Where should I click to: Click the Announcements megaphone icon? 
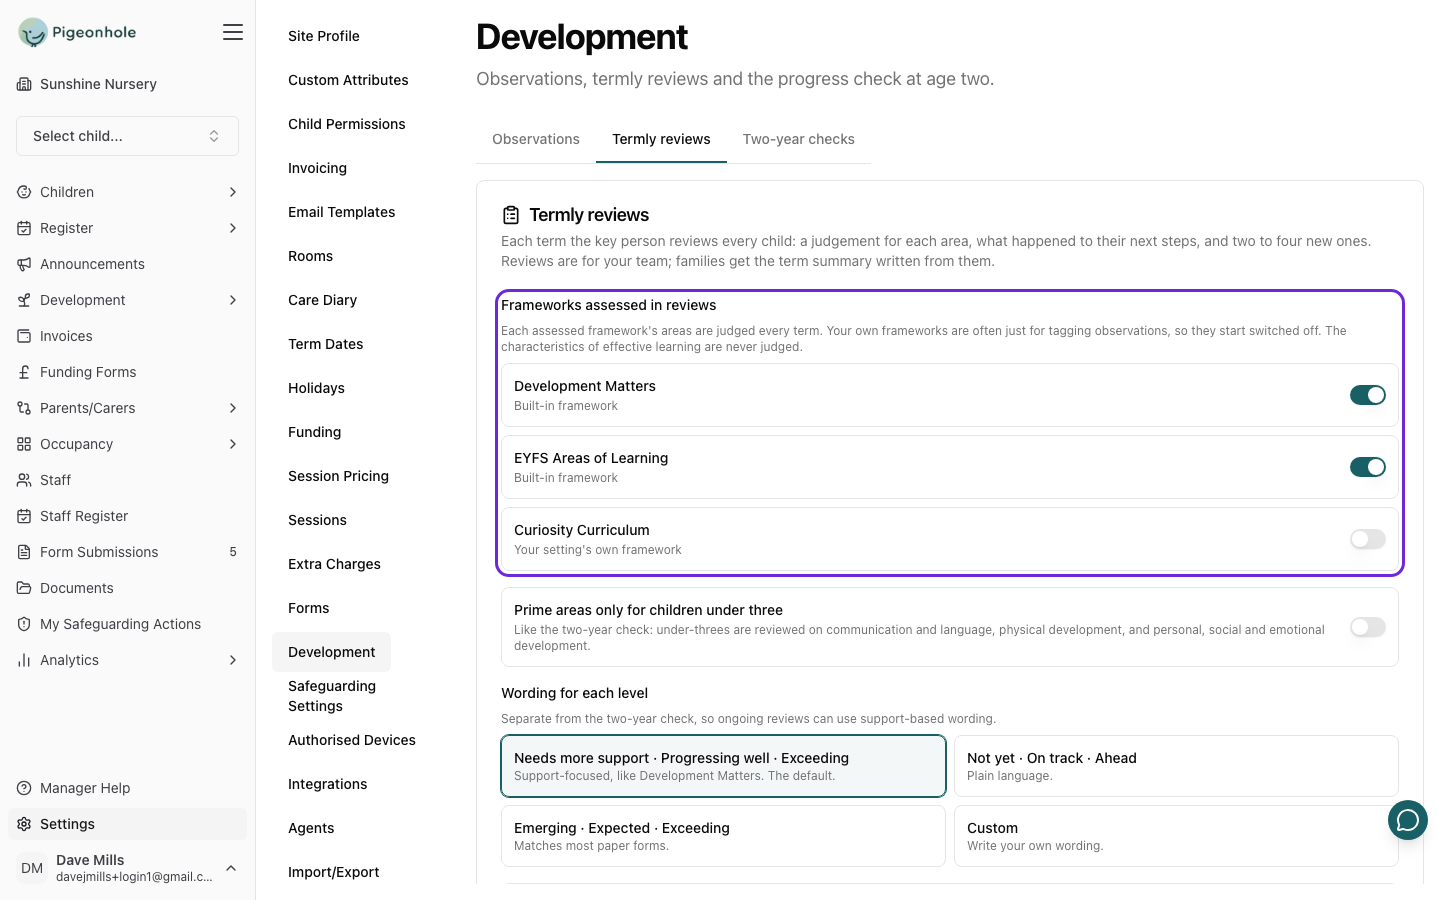click(24, 264)
